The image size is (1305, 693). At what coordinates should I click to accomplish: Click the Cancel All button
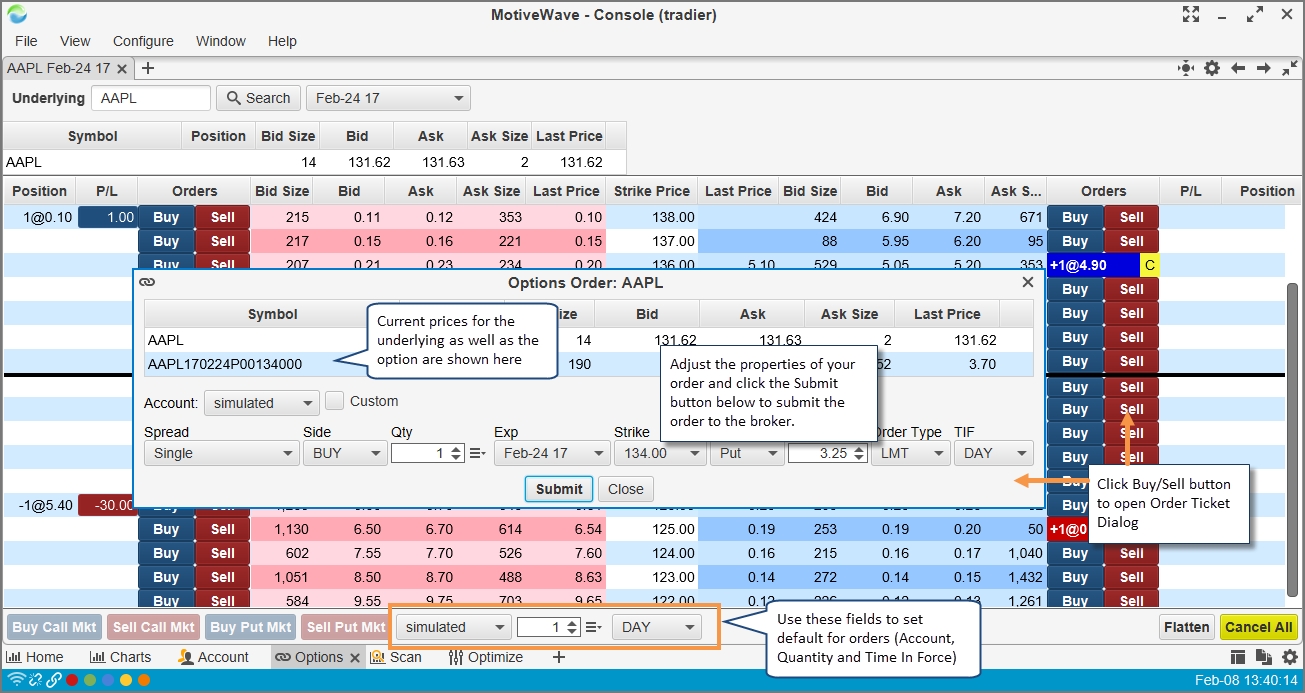pyautogui.click(x=1259, y=627)
